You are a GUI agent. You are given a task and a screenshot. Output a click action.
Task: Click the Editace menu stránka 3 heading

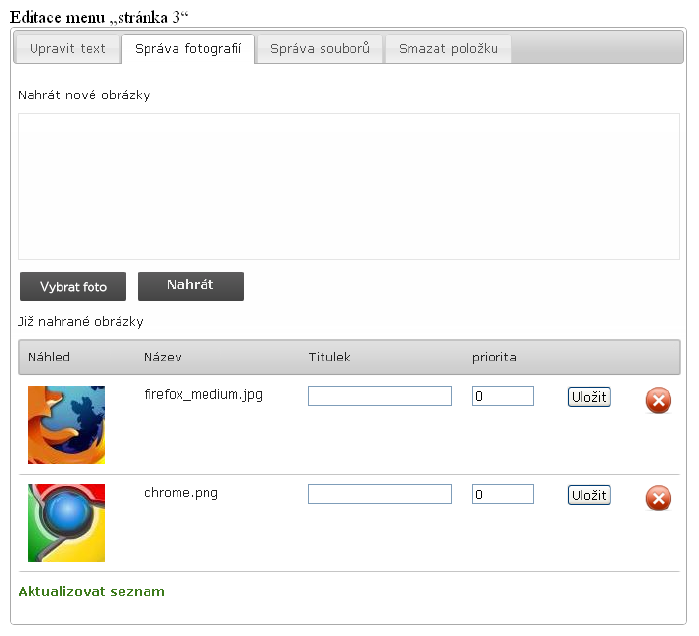[x=99, y=17]
